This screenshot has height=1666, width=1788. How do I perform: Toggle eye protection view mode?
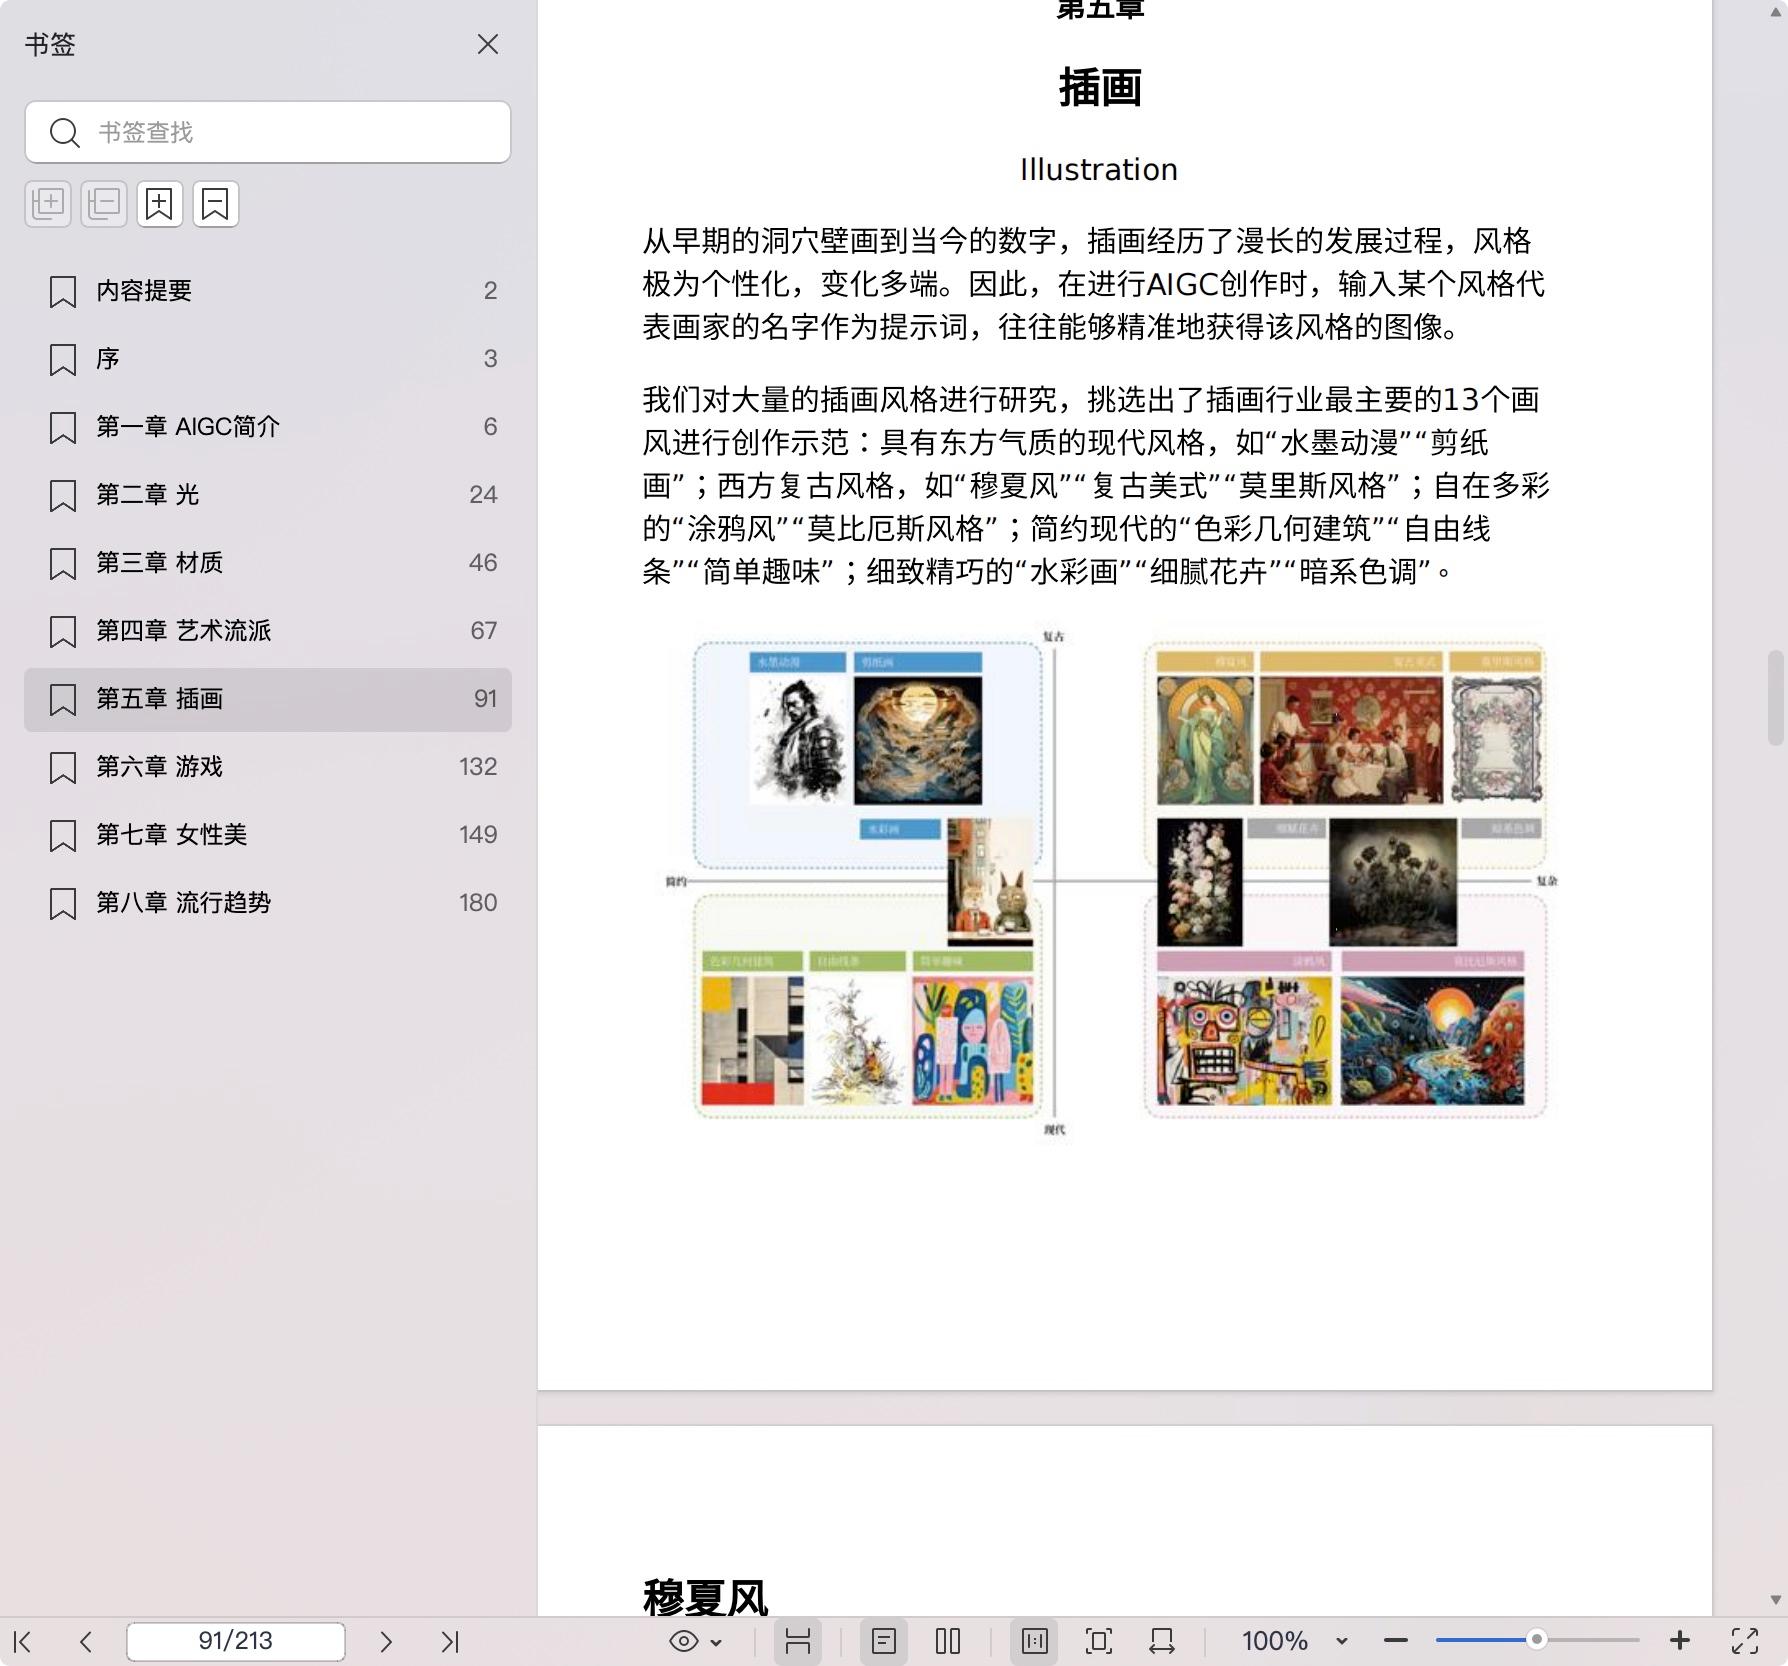(684, 1641)
